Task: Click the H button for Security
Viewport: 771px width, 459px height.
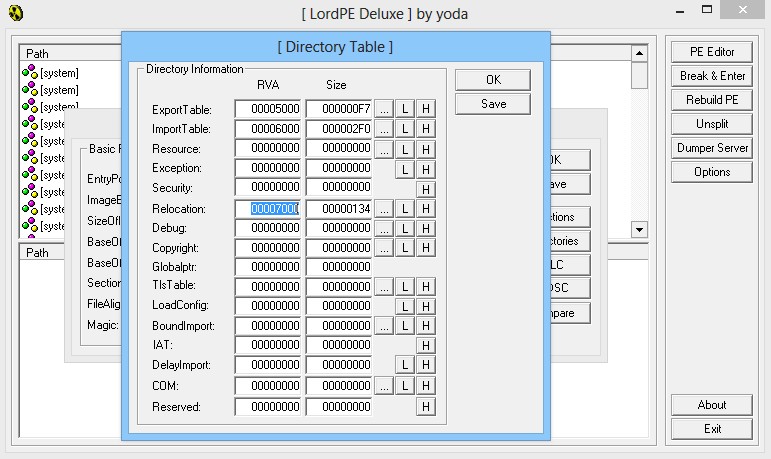Action: coord(426,189)
